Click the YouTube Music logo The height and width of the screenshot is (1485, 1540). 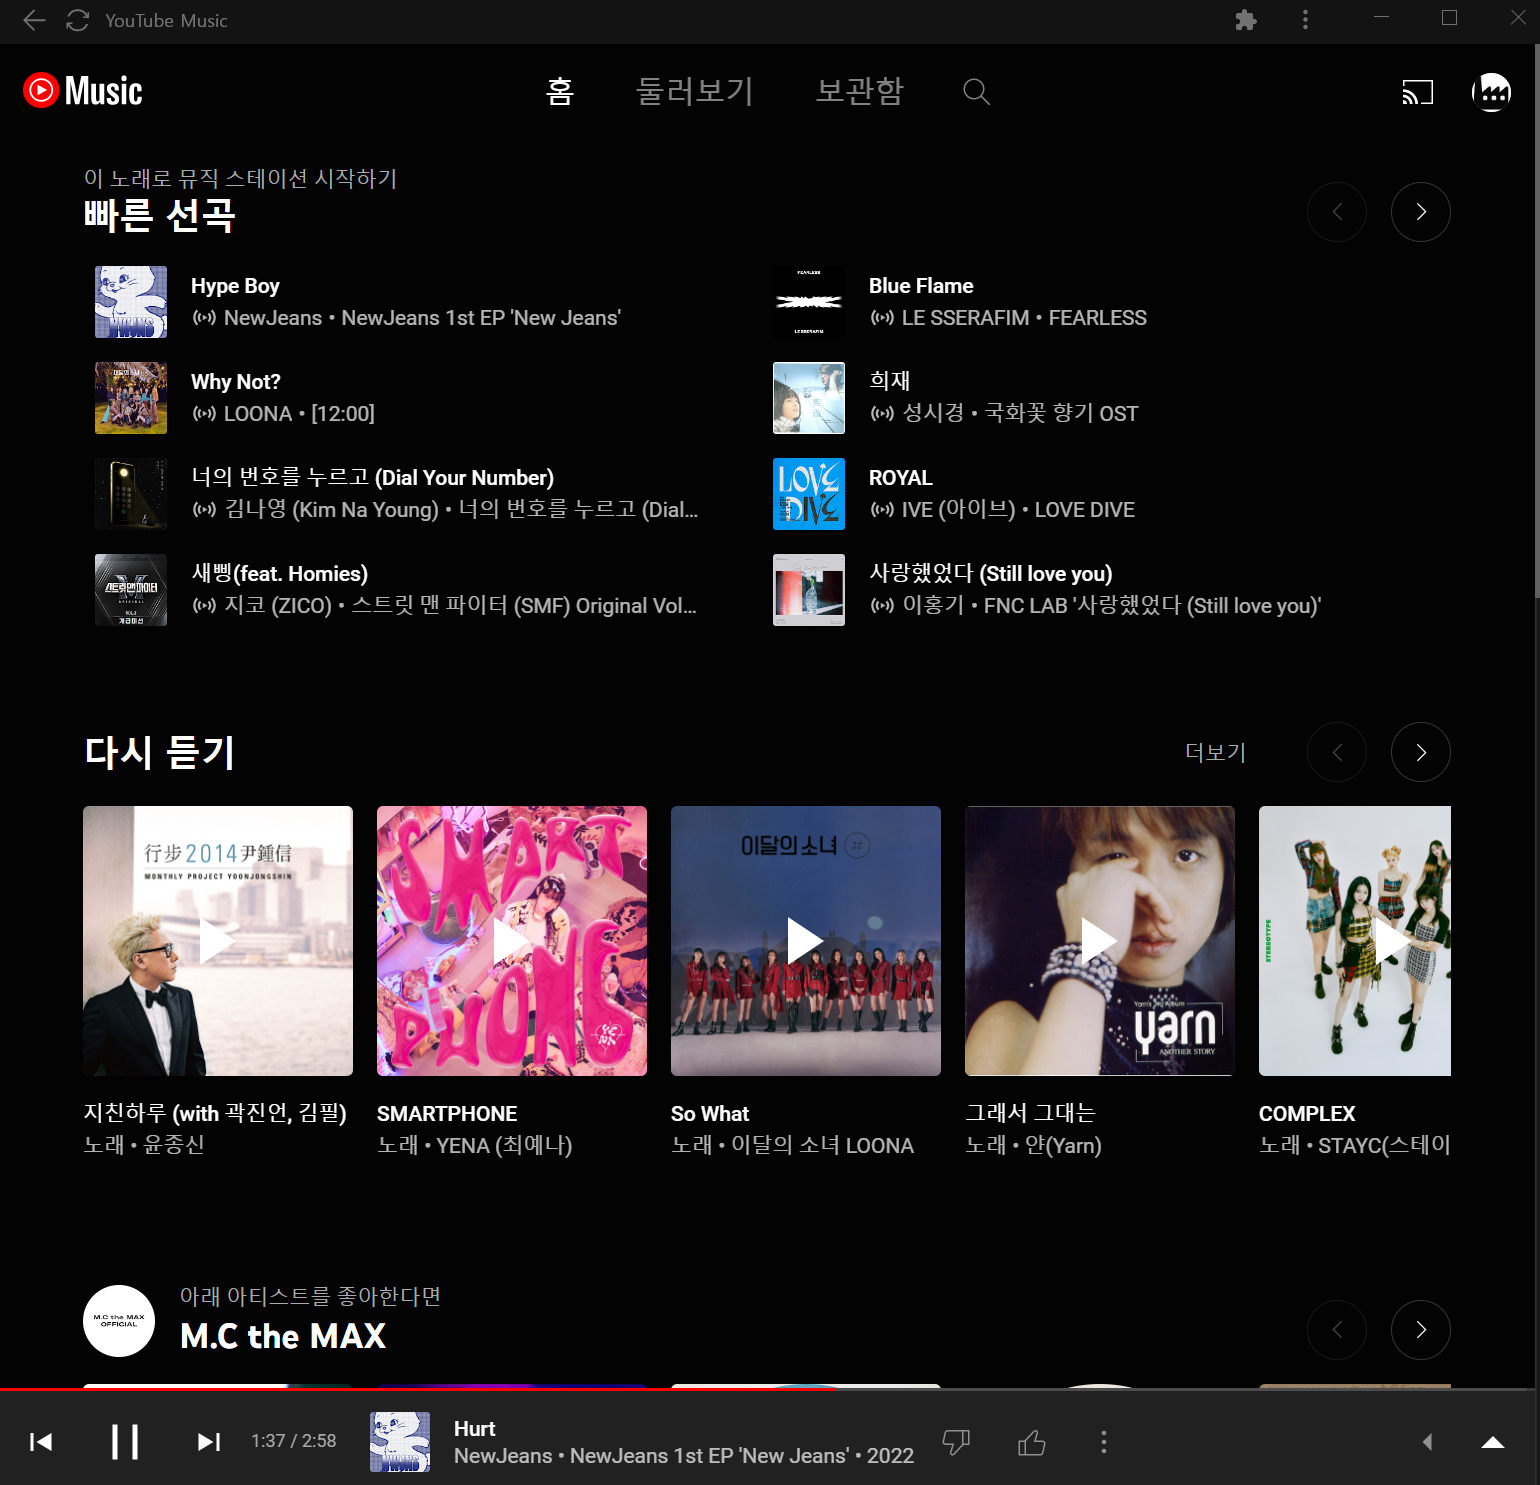83,91
